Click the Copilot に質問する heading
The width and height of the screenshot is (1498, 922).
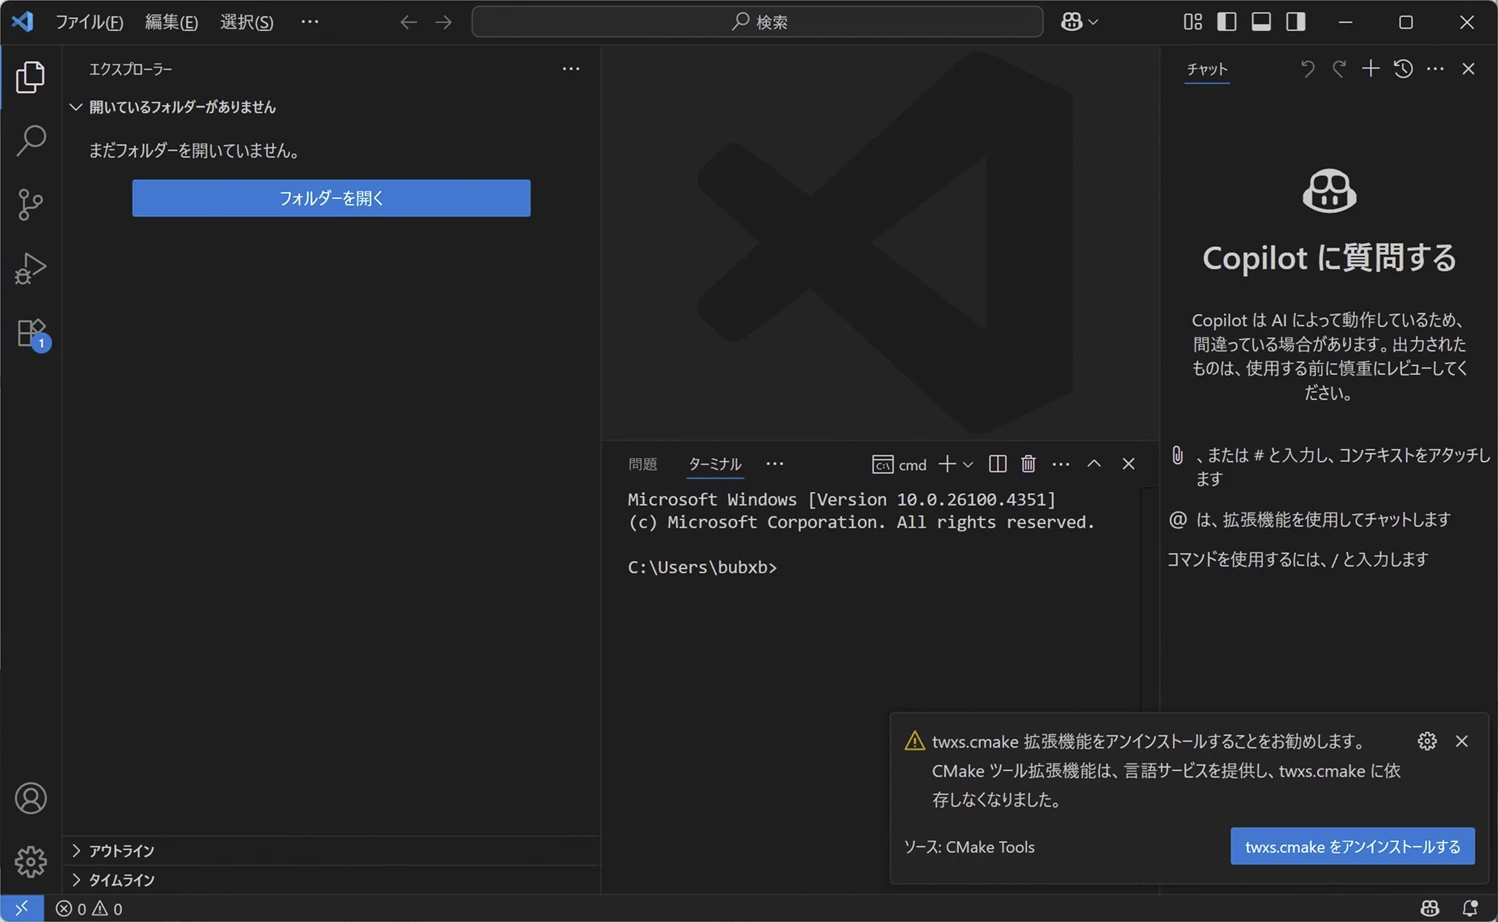tap(1329, 258)
